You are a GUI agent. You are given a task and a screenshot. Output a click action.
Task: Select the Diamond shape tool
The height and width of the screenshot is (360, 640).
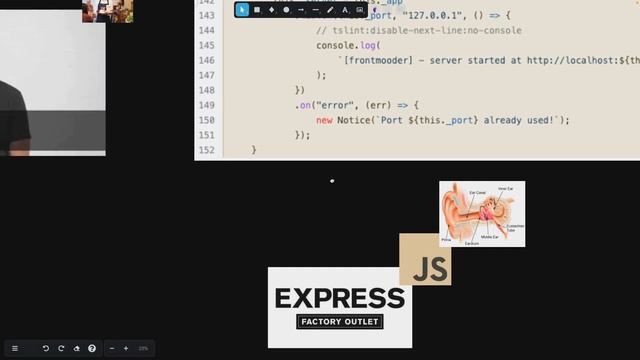tap(271, 10)
